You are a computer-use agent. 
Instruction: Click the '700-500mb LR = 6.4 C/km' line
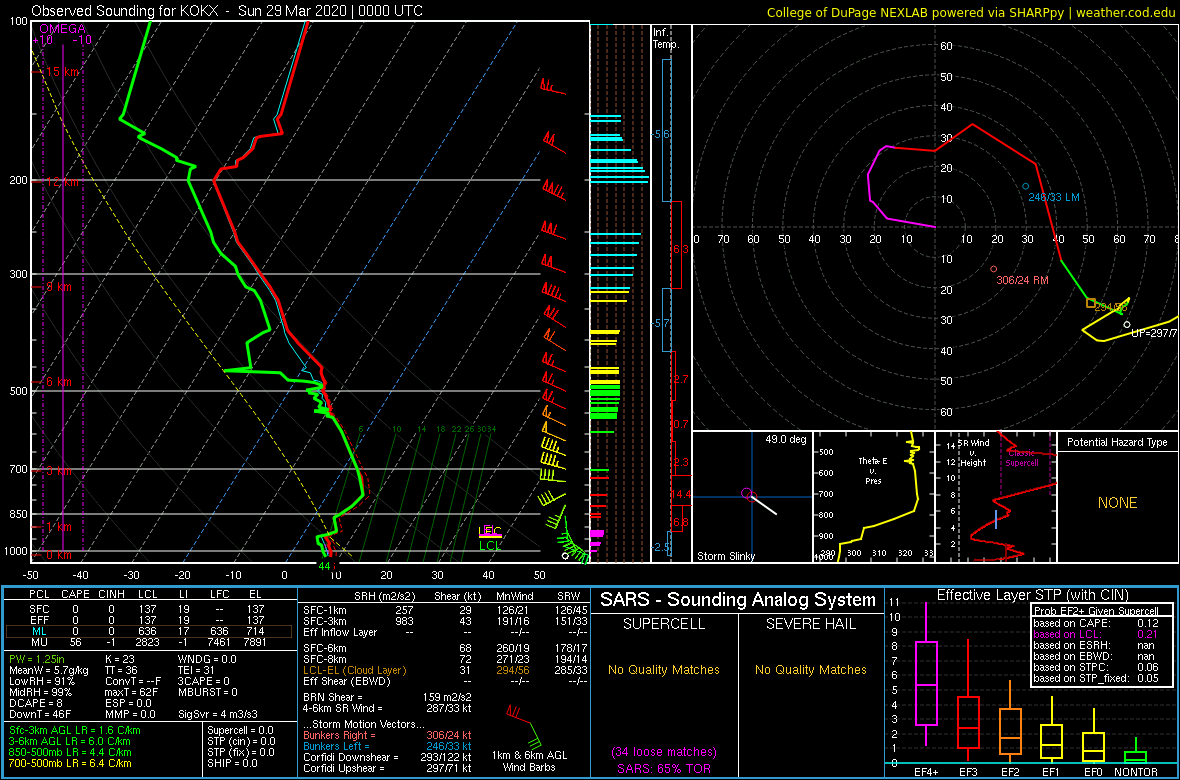70,763
